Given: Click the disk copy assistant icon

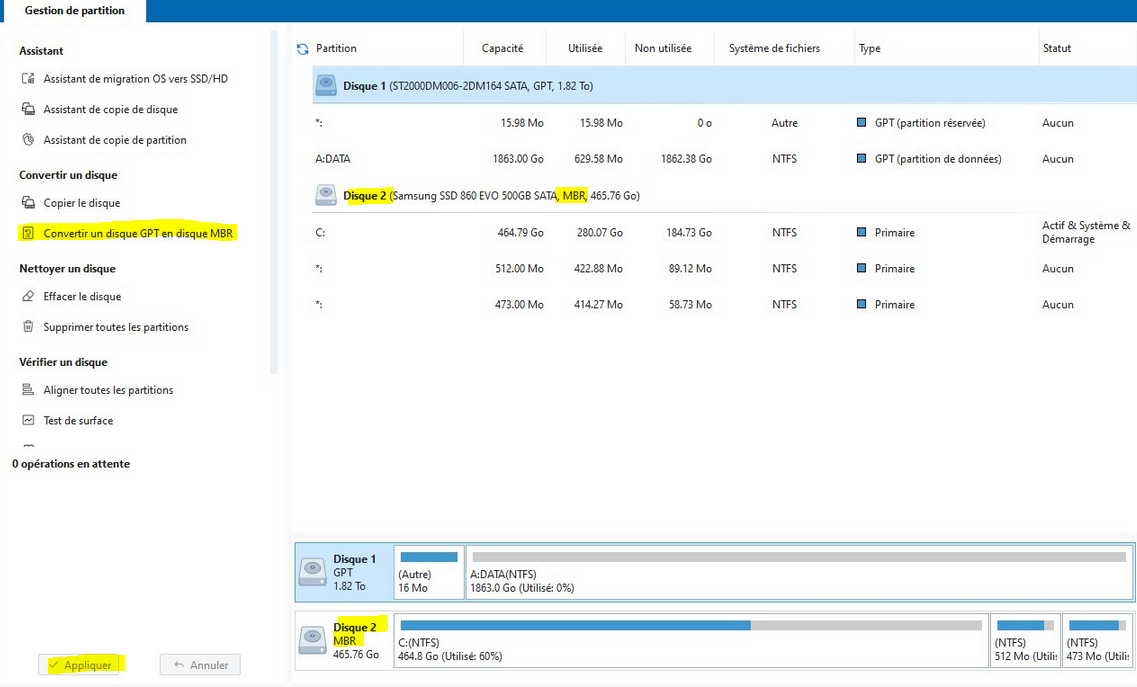Looking at the screenshot, I should coord(28,109).
